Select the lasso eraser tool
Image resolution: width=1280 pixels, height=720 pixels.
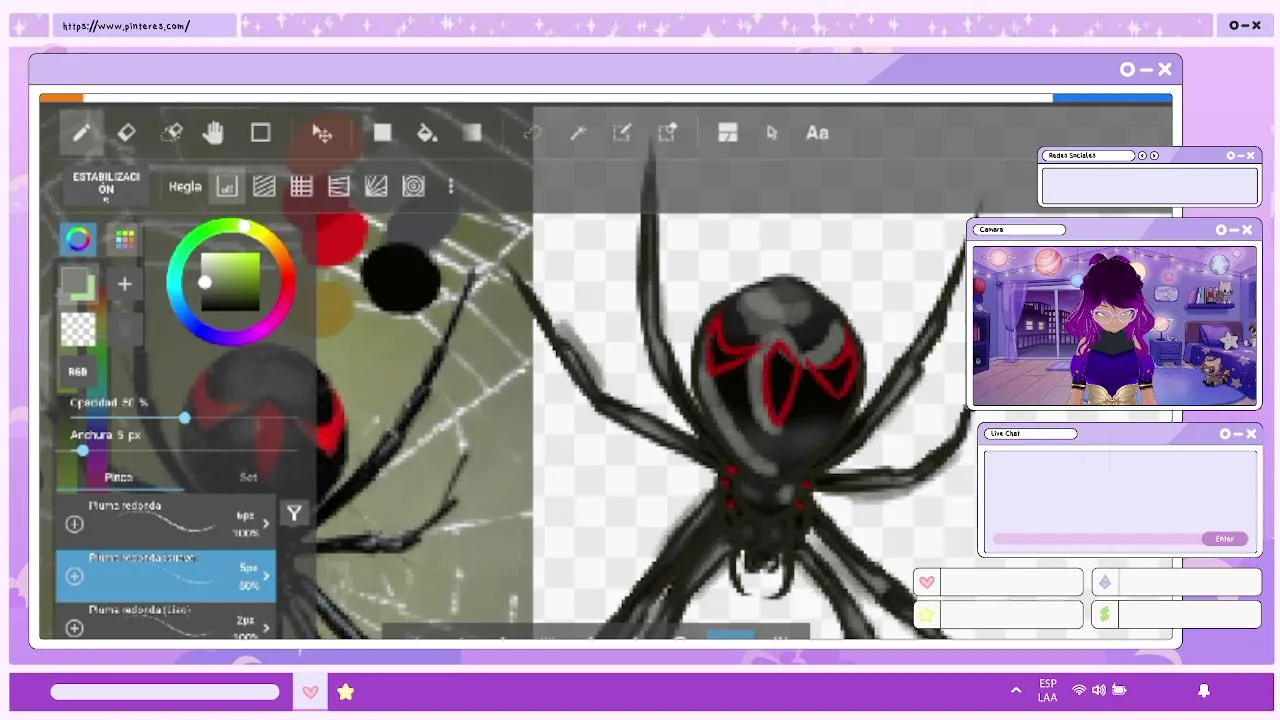[171, 133]
